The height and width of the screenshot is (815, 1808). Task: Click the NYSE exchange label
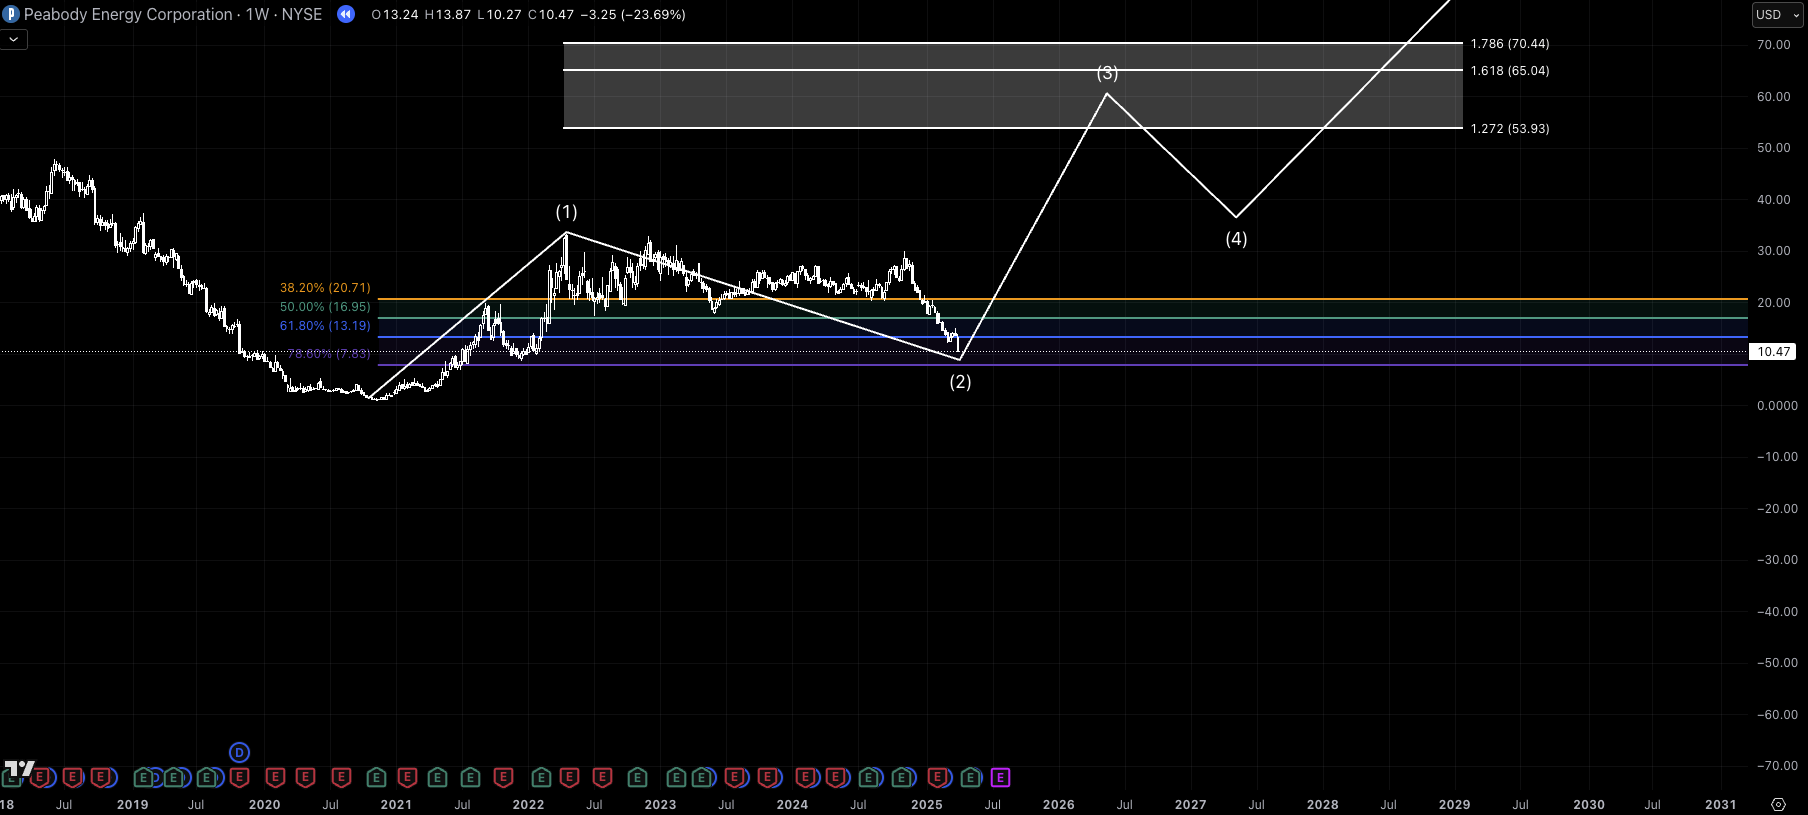click(x=302, y=14)
